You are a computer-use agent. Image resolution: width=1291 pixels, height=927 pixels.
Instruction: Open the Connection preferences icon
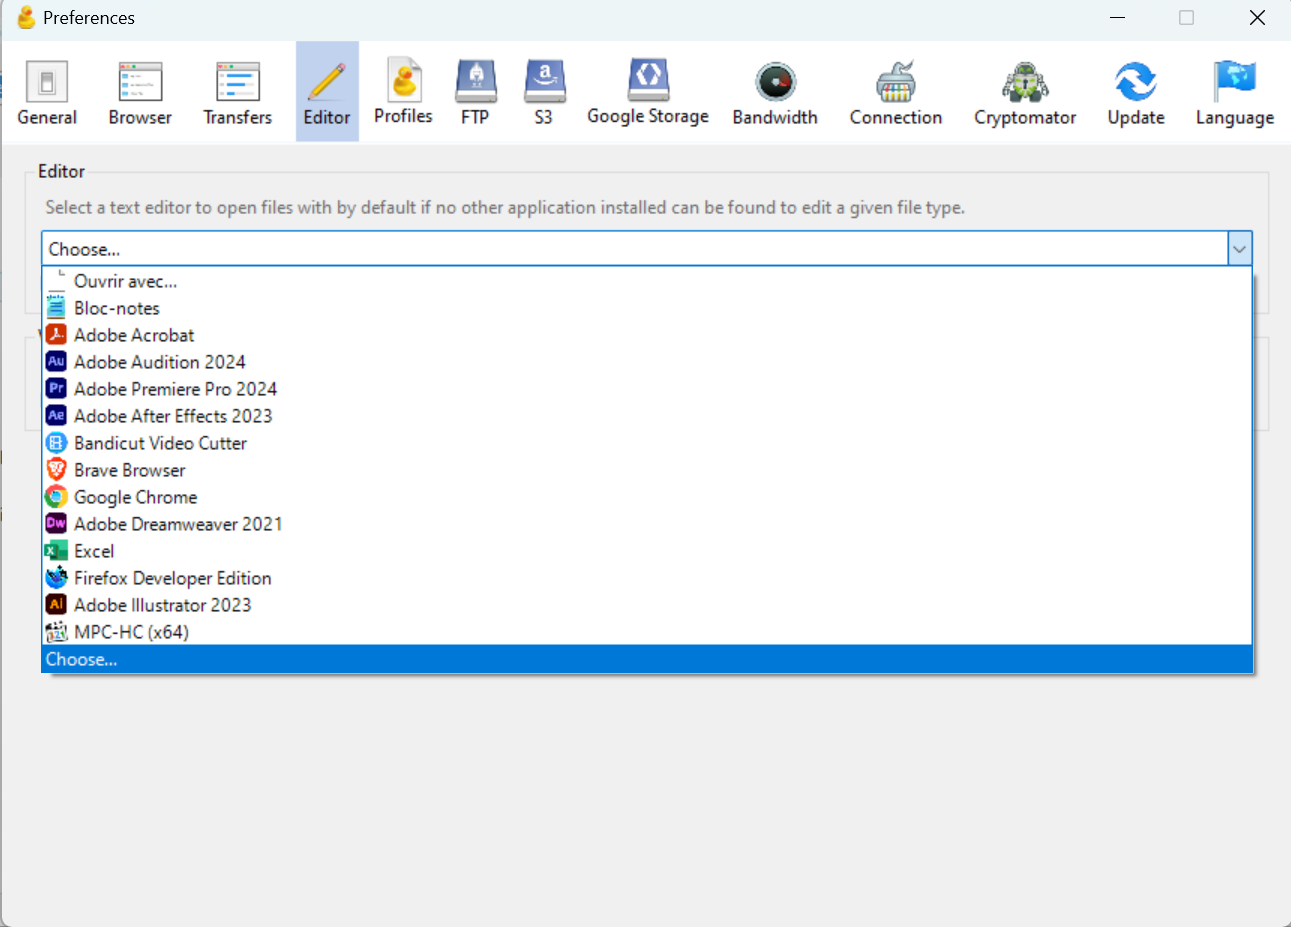896,82
